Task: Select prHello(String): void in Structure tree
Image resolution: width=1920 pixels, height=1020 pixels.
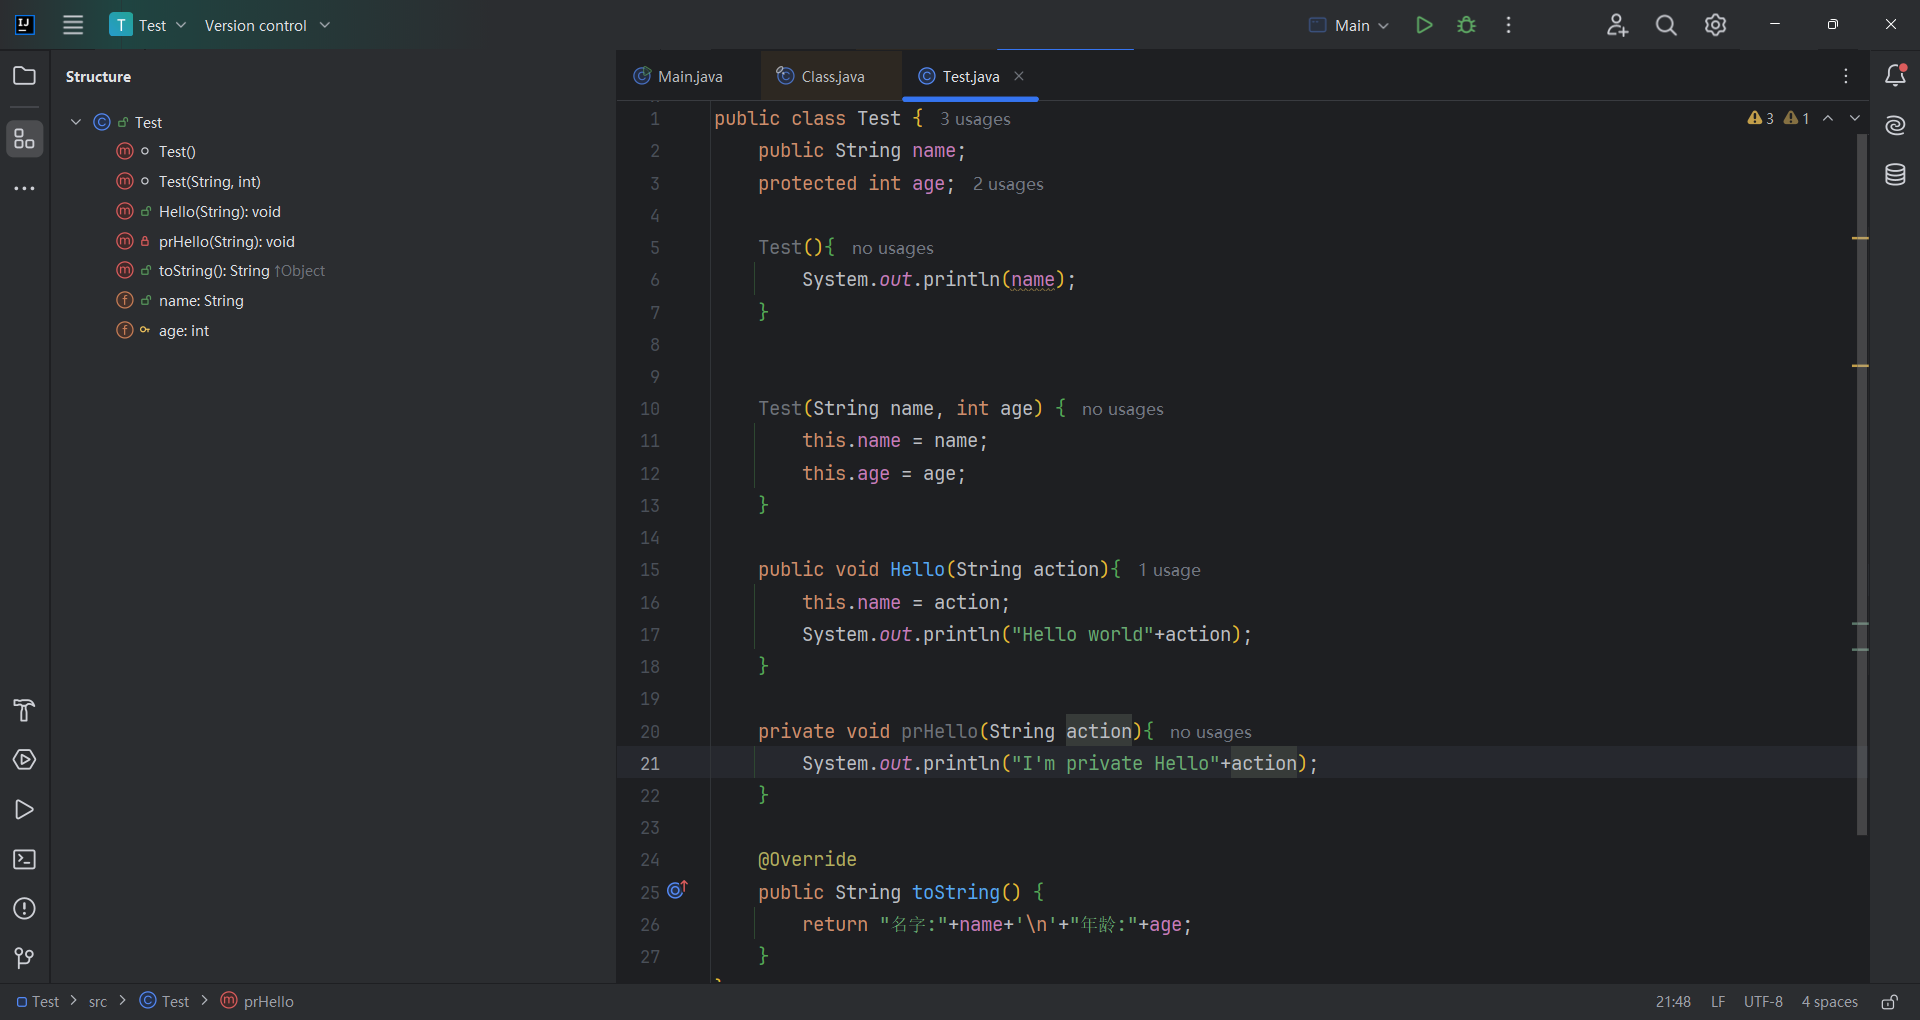Action: point(226,242)
